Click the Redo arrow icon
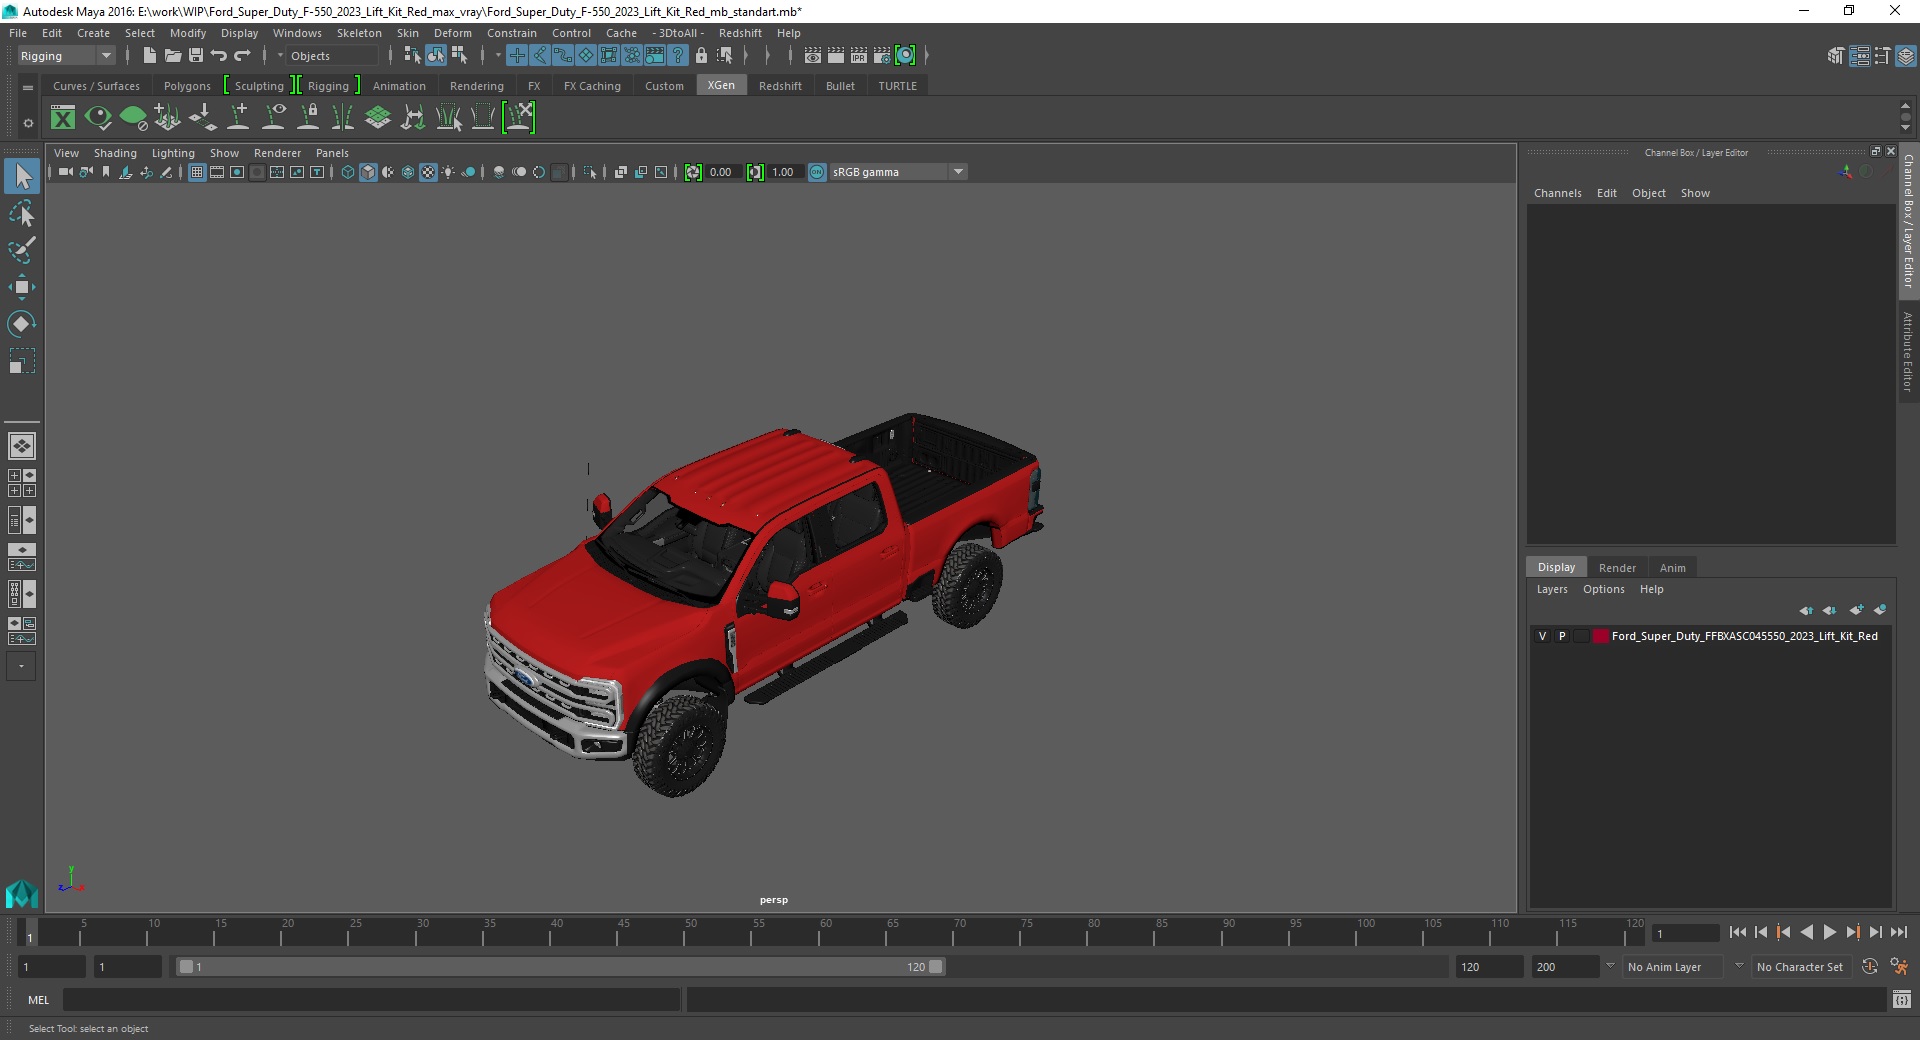 point(242,56)
